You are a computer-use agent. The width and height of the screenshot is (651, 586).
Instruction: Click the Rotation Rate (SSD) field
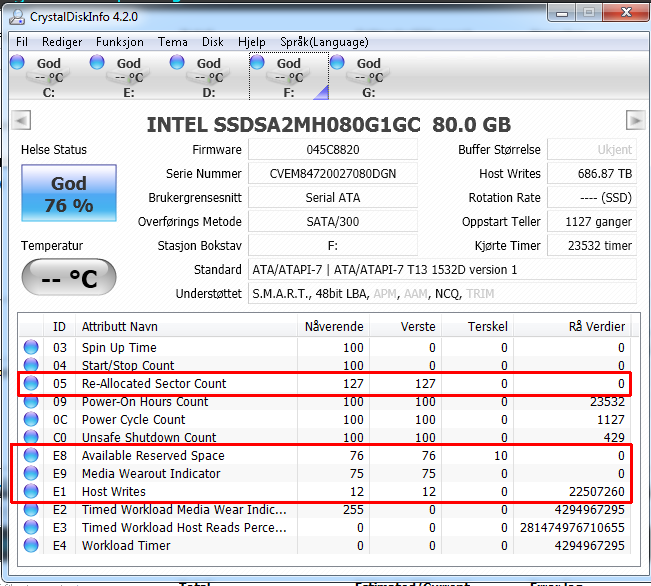tap(592, 198)
